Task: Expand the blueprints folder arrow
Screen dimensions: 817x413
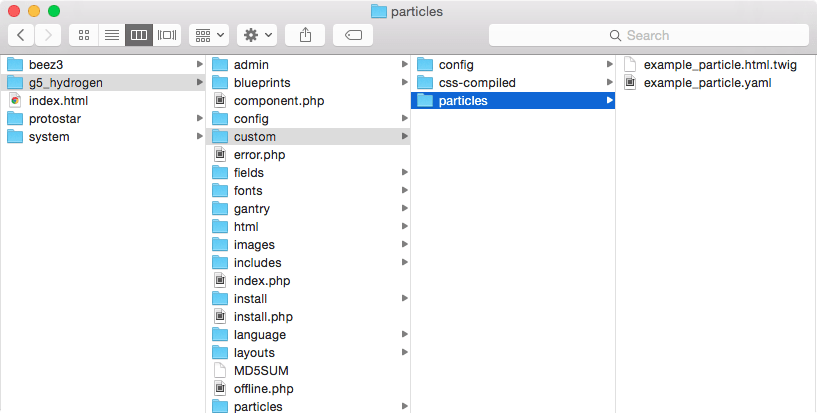Action: point(404,82)
